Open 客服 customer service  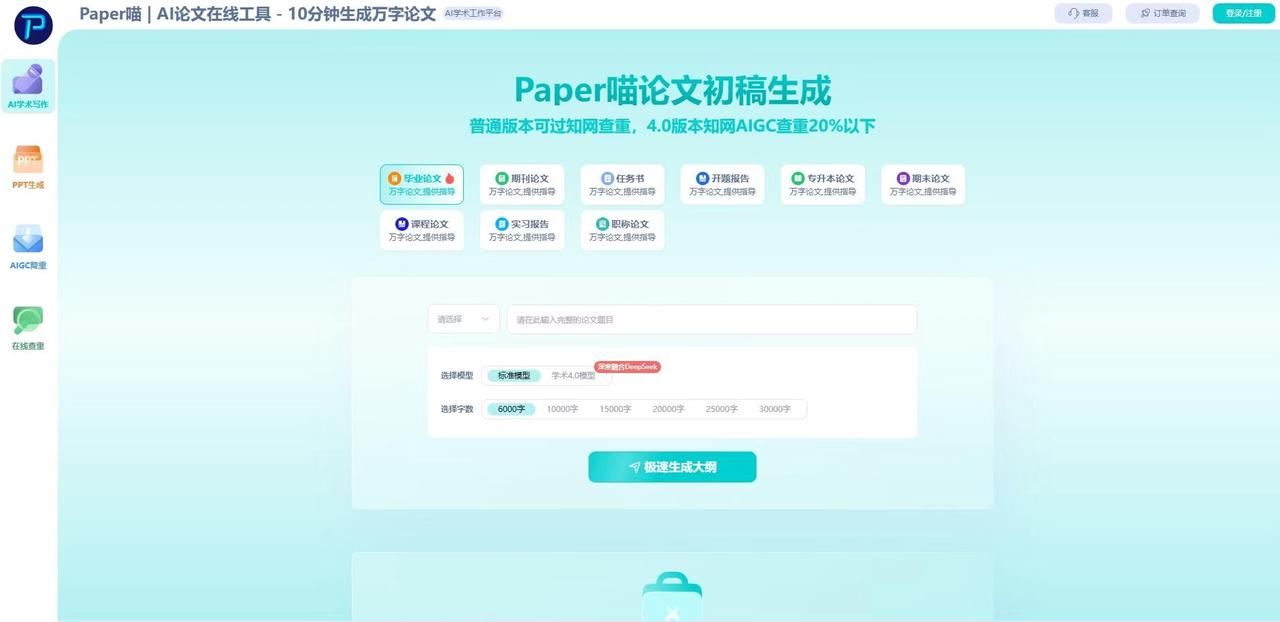pyautogui.click(x=1083, y=13)
